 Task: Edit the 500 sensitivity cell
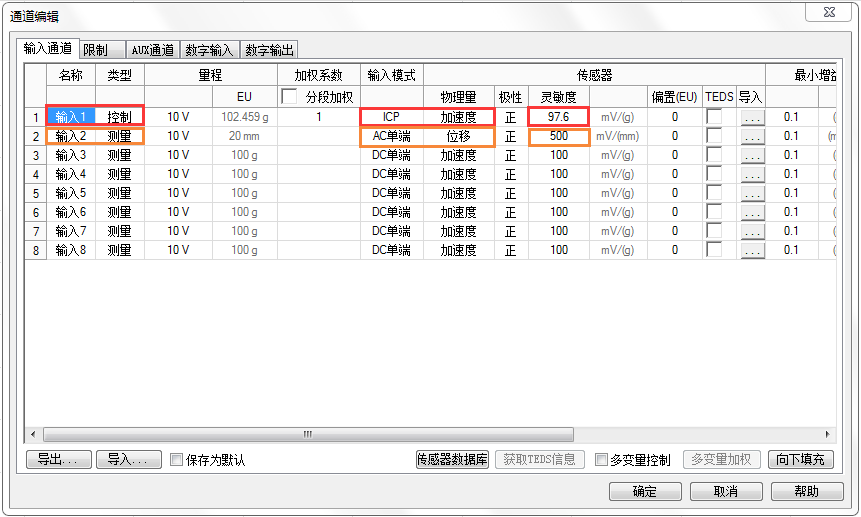(558, 136)
